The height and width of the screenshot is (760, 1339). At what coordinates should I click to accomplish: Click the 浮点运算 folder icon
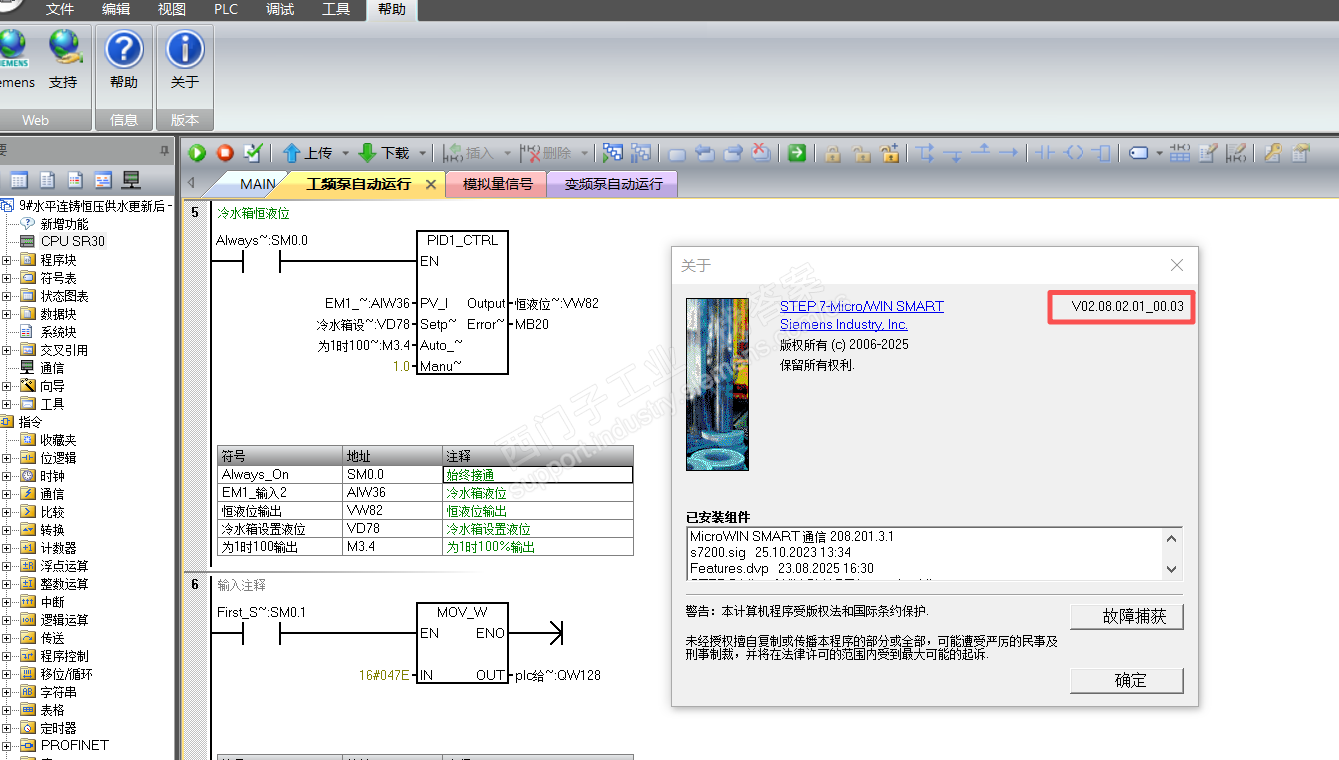(x=27, y=566)
